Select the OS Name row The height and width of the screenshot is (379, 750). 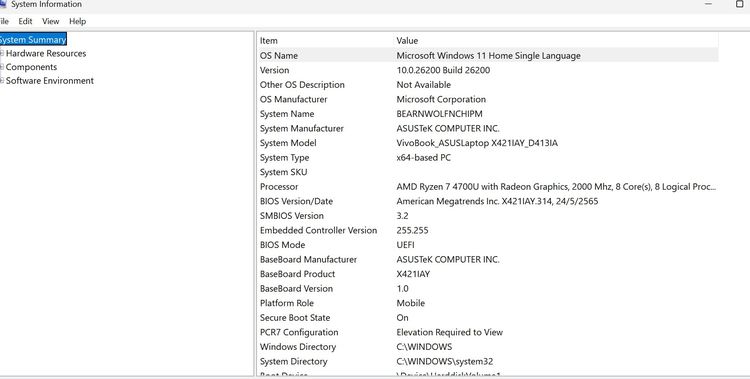click(x=488, y=56)
